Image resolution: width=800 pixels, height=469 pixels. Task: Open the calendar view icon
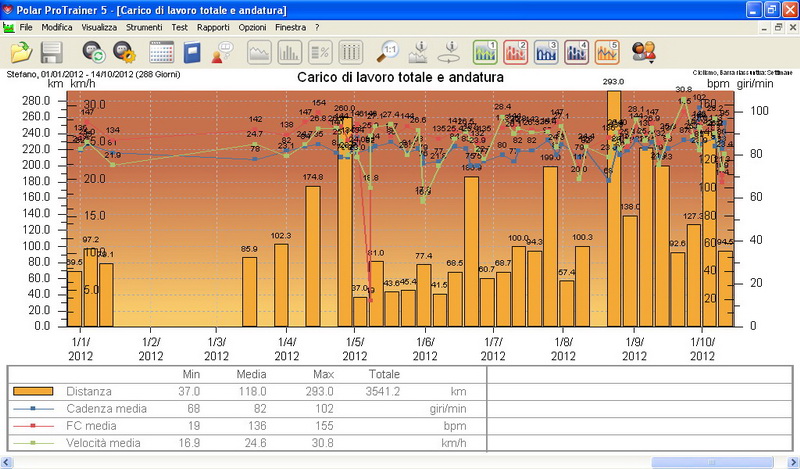[161, 52]
